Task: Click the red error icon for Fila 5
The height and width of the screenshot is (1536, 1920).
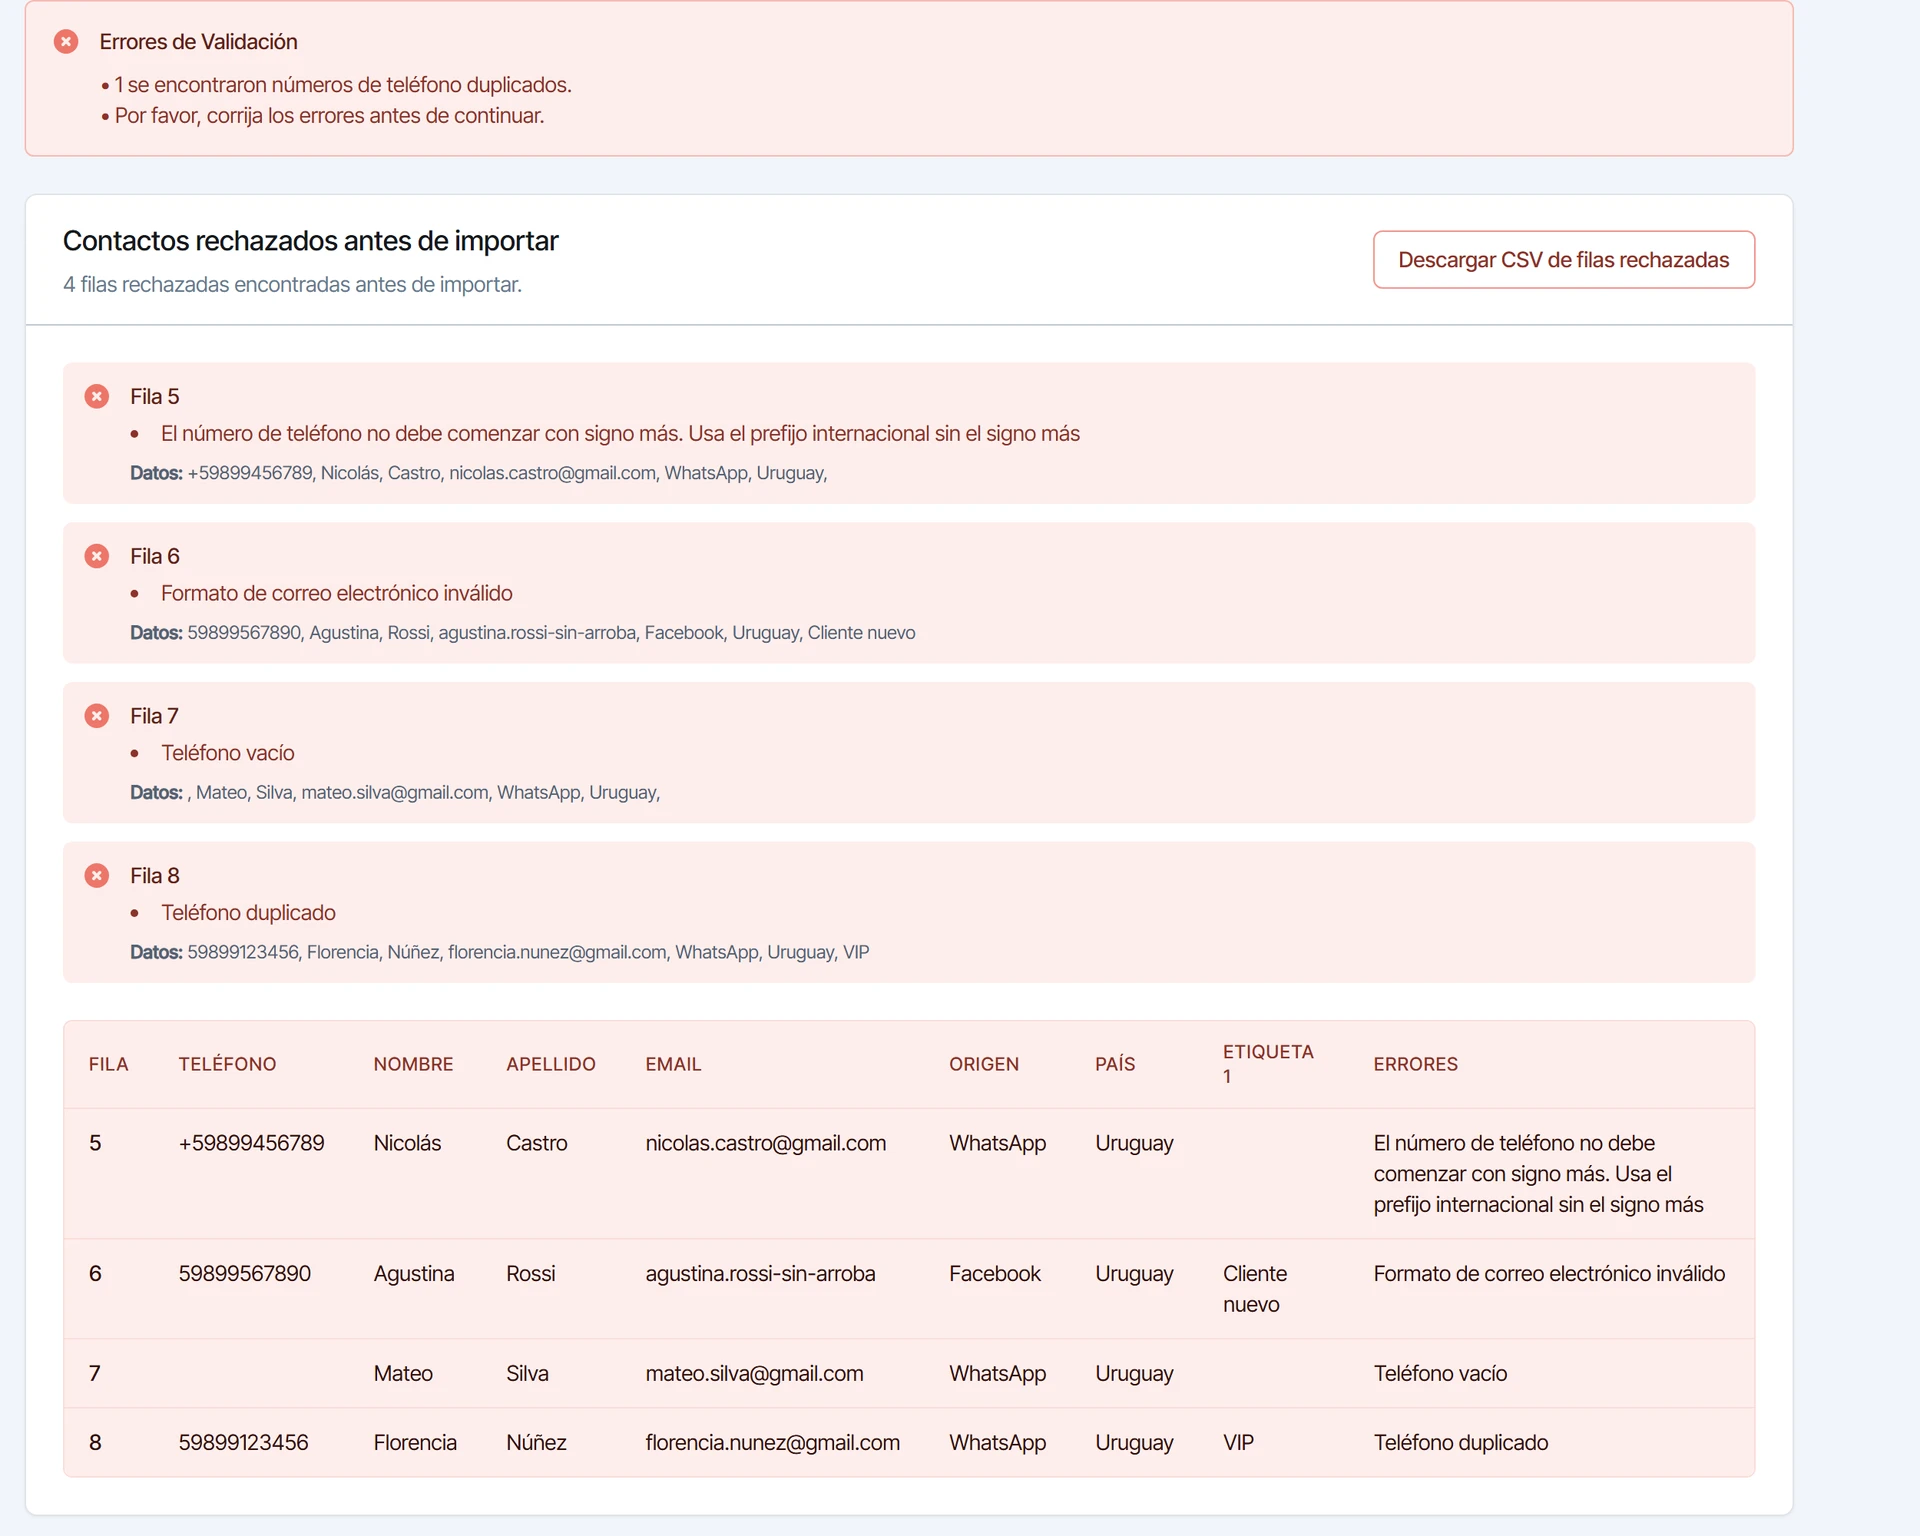Action: coord(97,397)
